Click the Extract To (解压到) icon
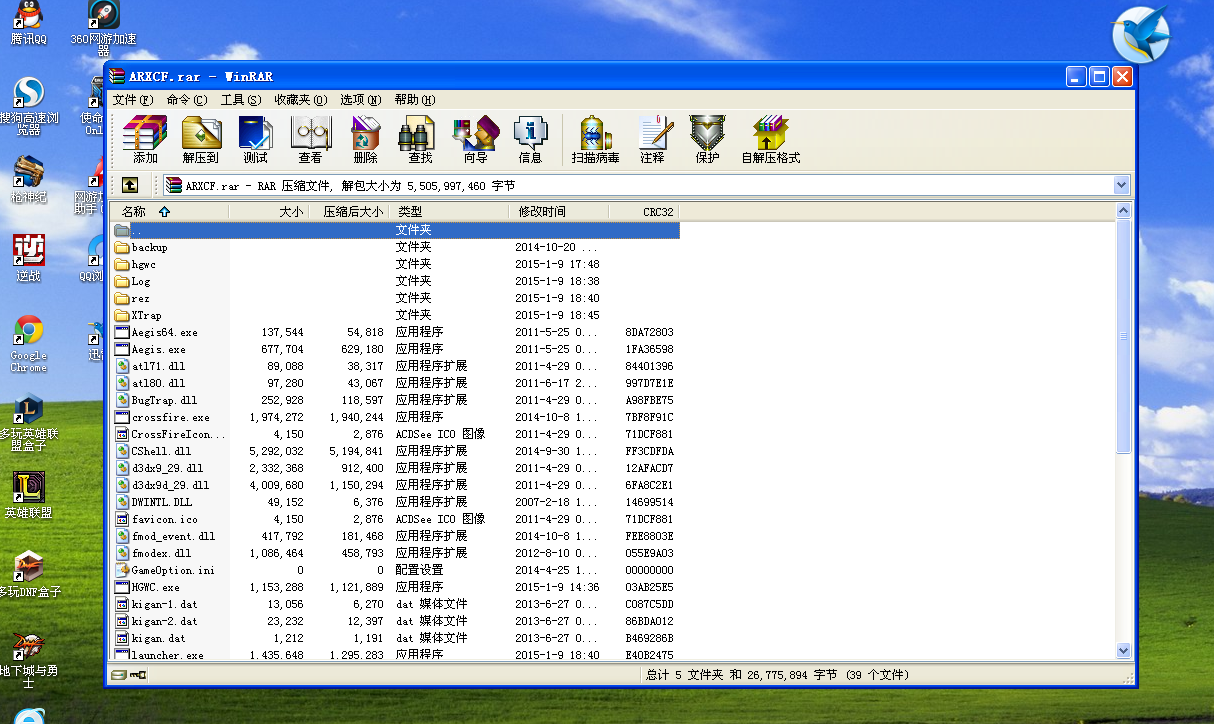This screenshot has height=724, width=1214. point(200,140)
